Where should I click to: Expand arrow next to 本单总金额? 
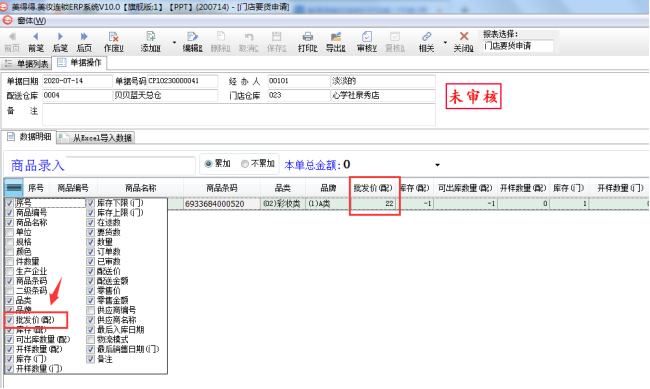coord(437,165)
